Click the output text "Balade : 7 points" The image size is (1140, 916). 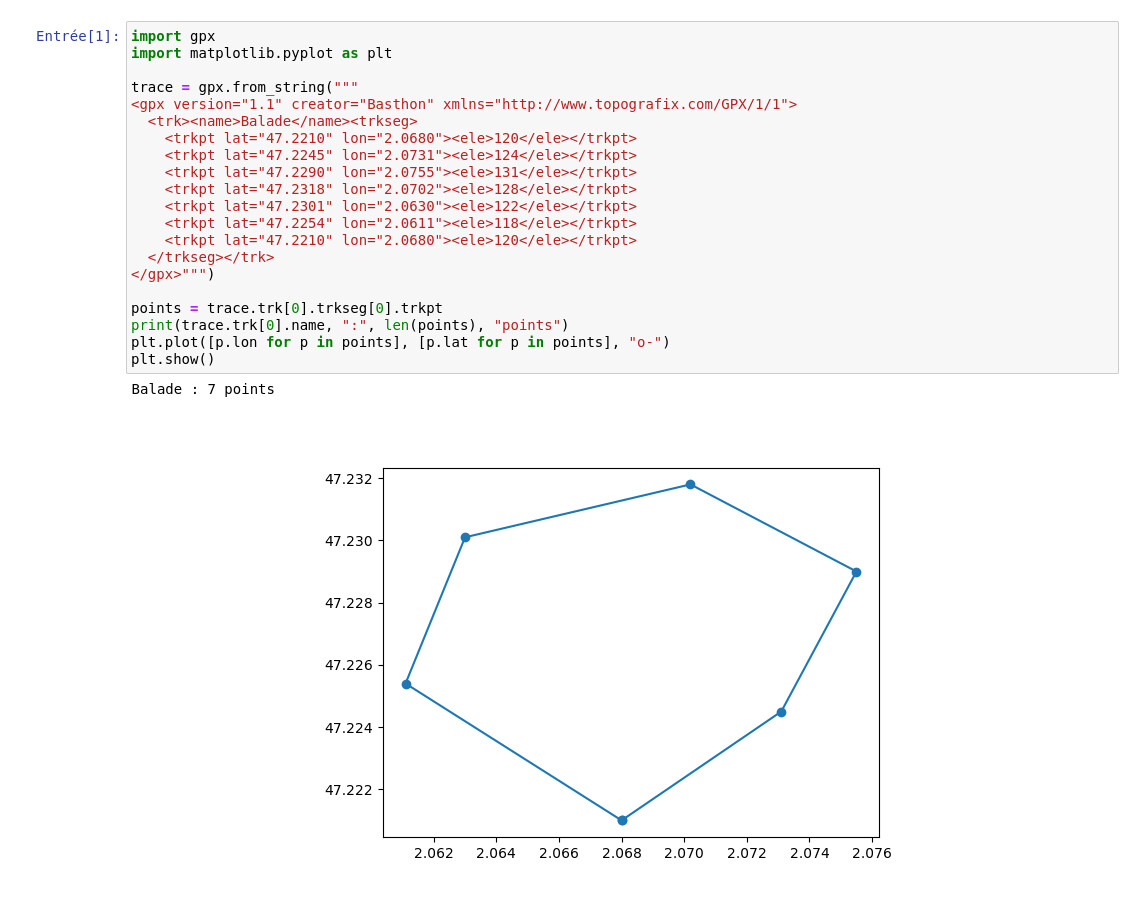[x=203, y=390]
